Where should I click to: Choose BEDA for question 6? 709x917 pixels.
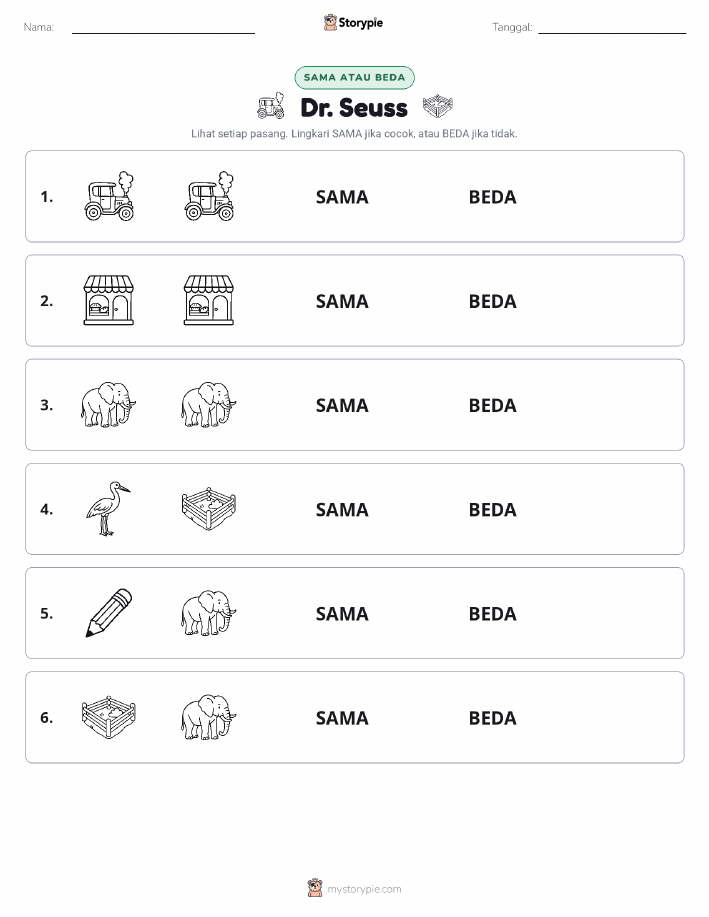pos(493,718)
